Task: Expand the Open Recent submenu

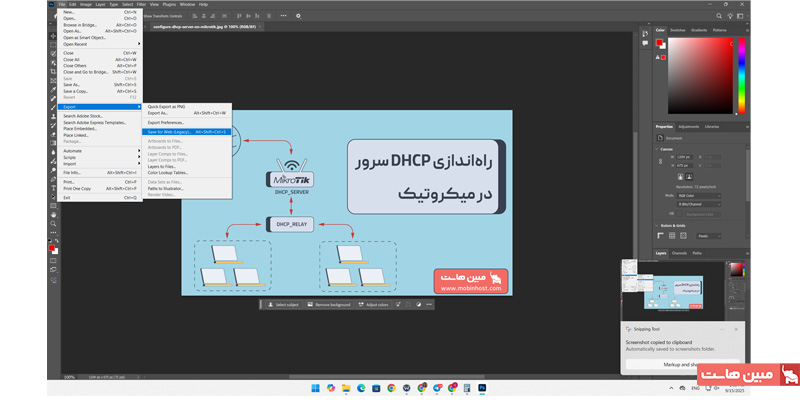Action: (100, 44)
